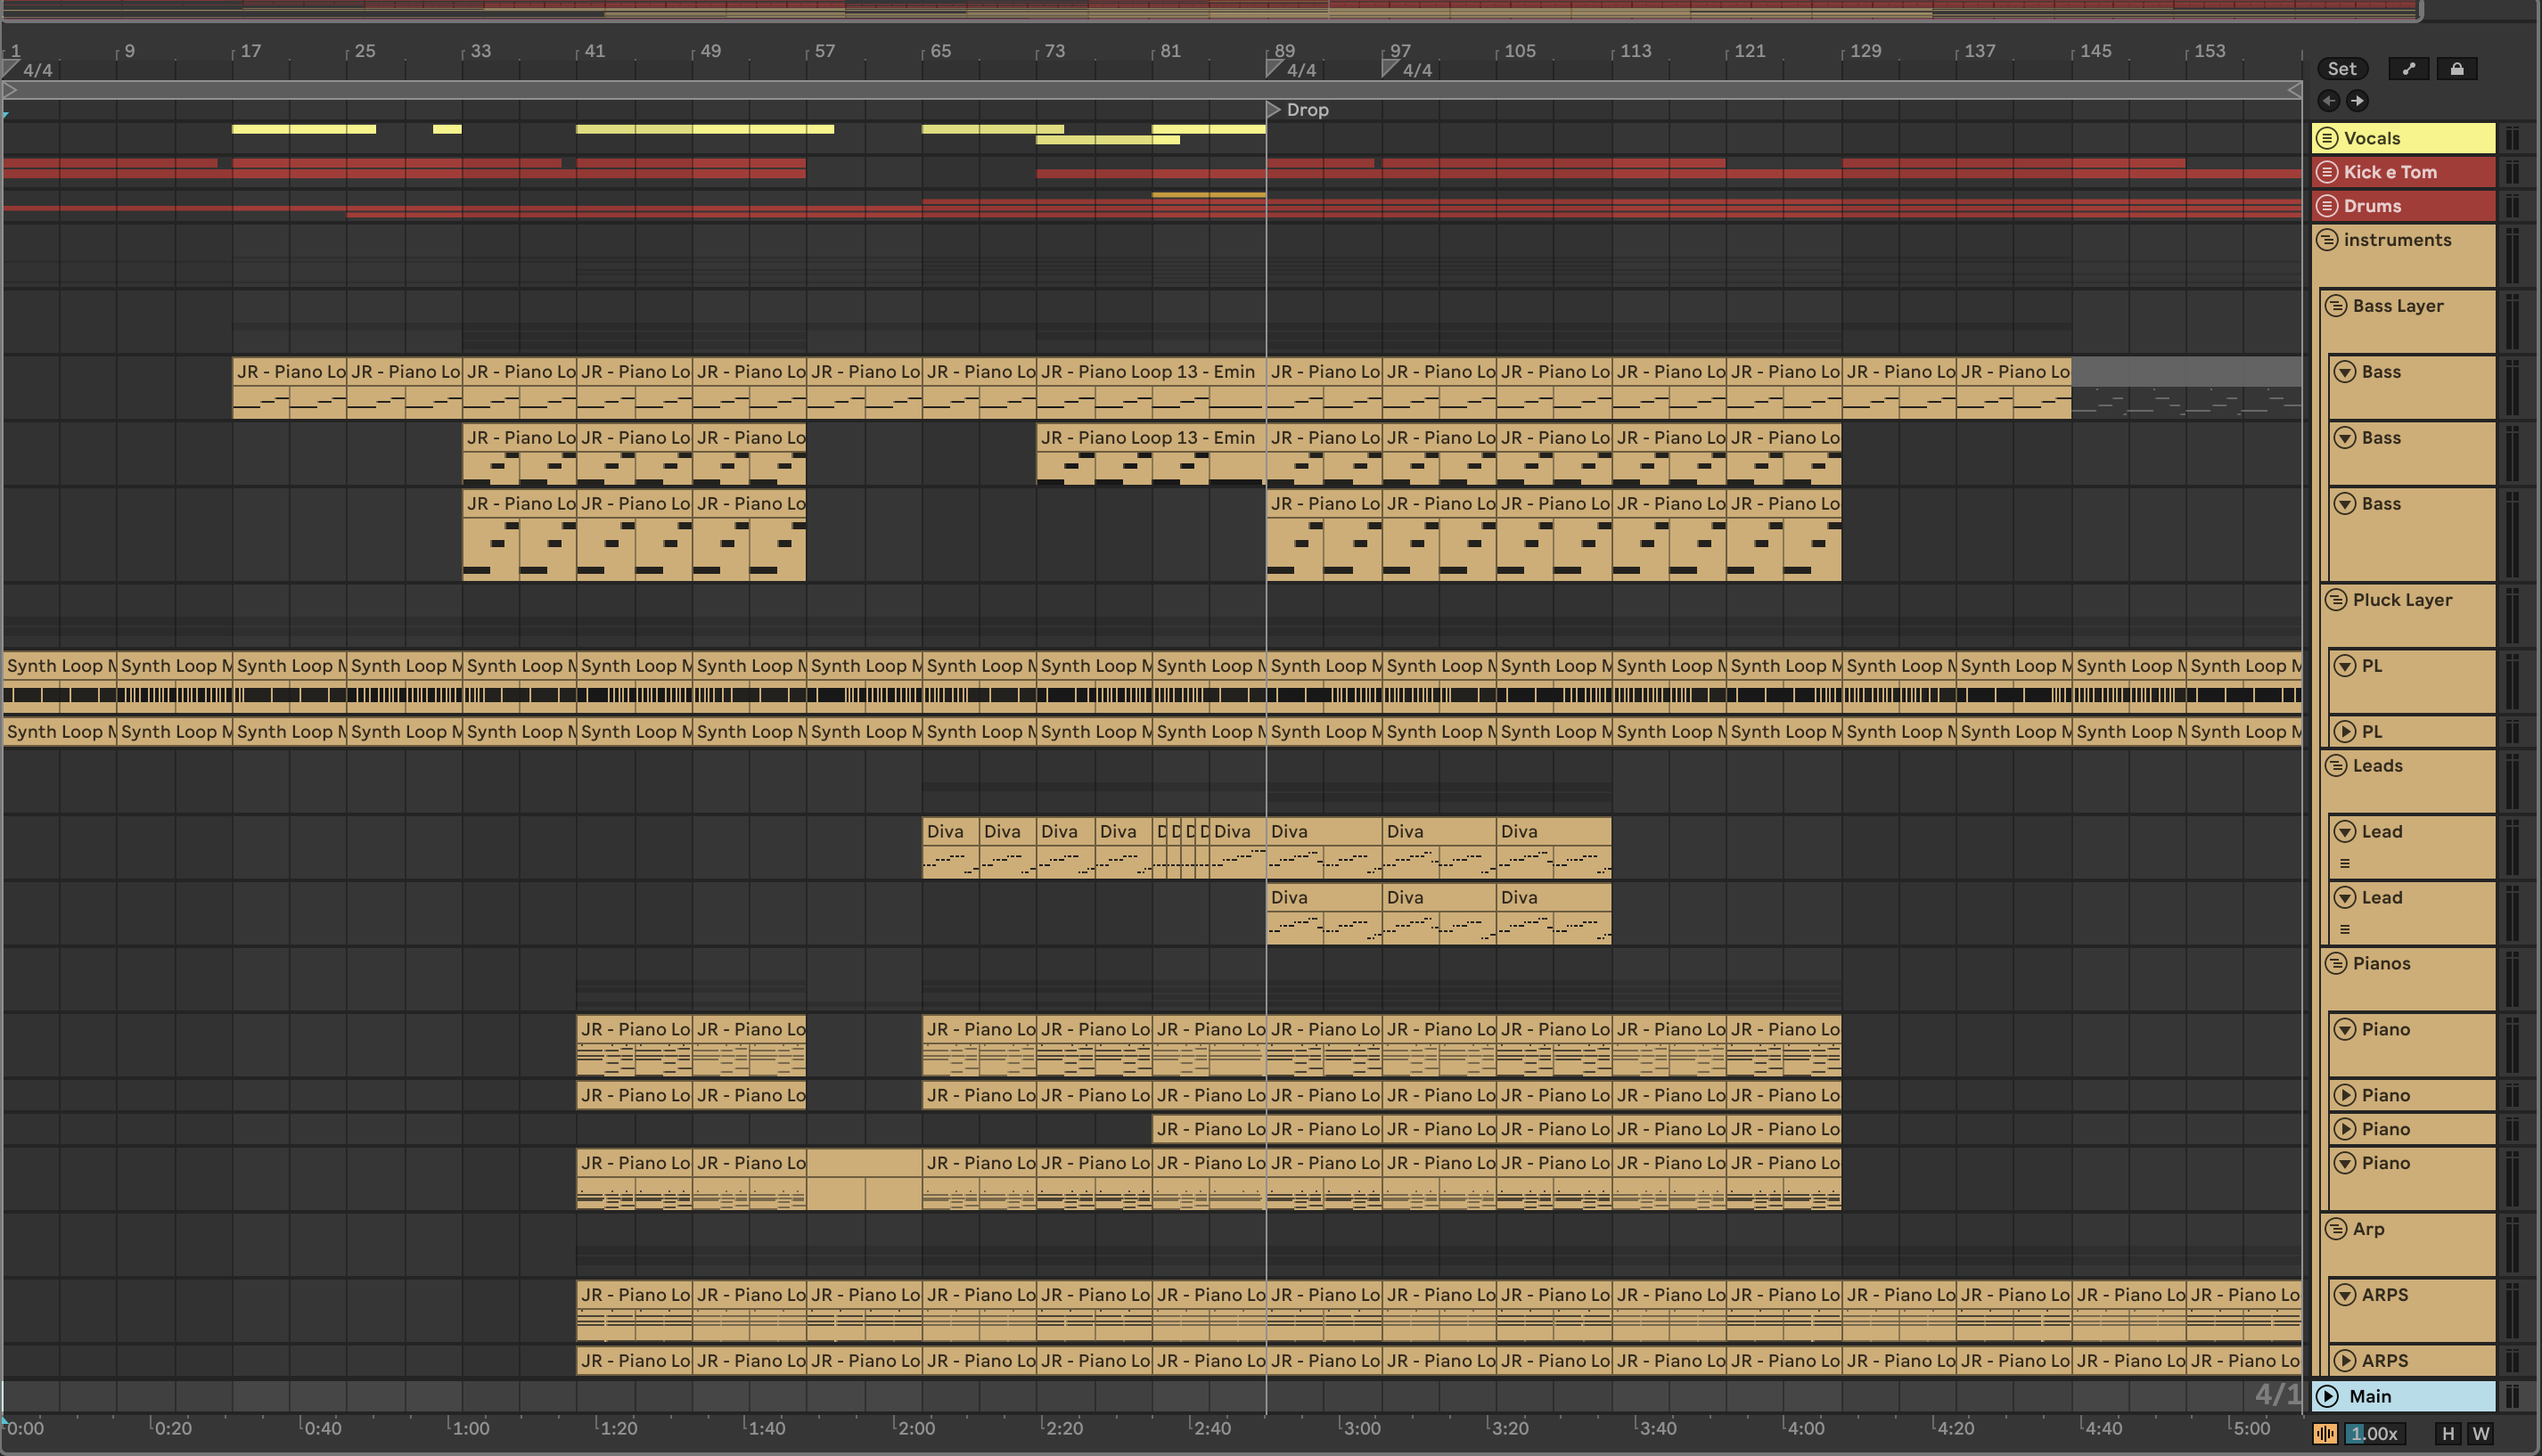Viewport: 2542px width, 1456px height.
Task: Click 2:00 in the bottom time ruler
Action: [x=916, y=1428]
